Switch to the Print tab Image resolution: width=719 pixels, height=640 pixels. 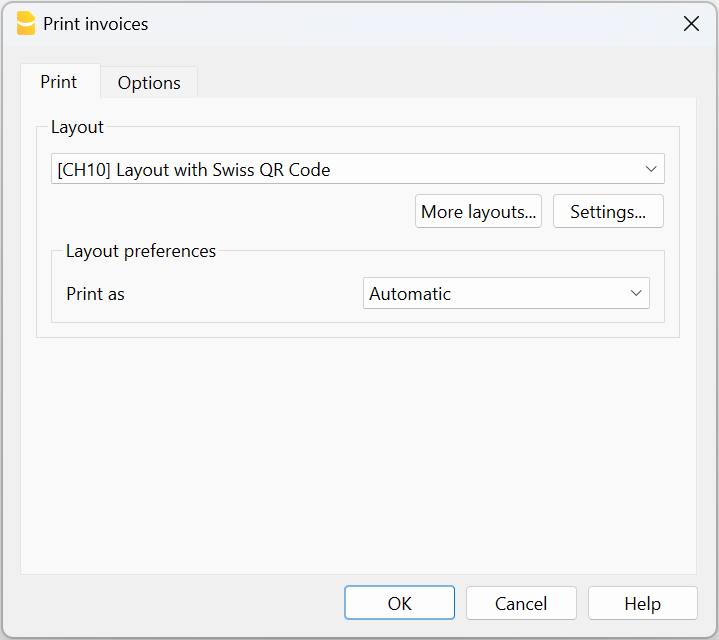click(59, 82)
